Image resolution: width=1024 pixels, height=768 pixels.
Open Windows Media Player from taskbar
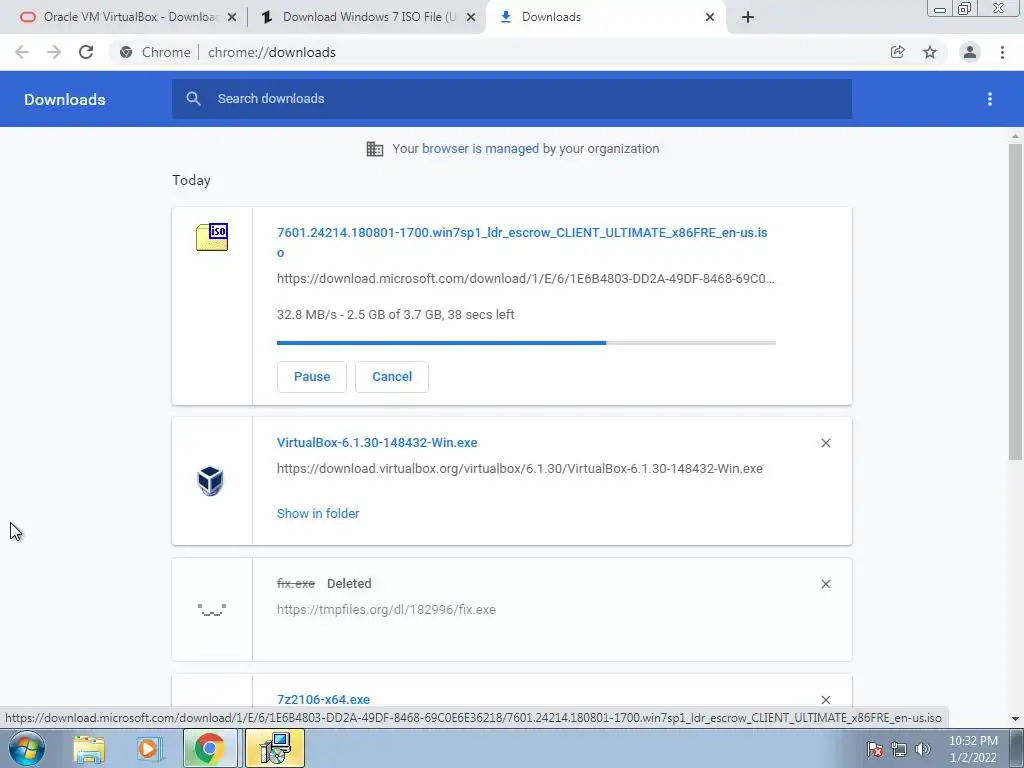(x=150, y=749)
